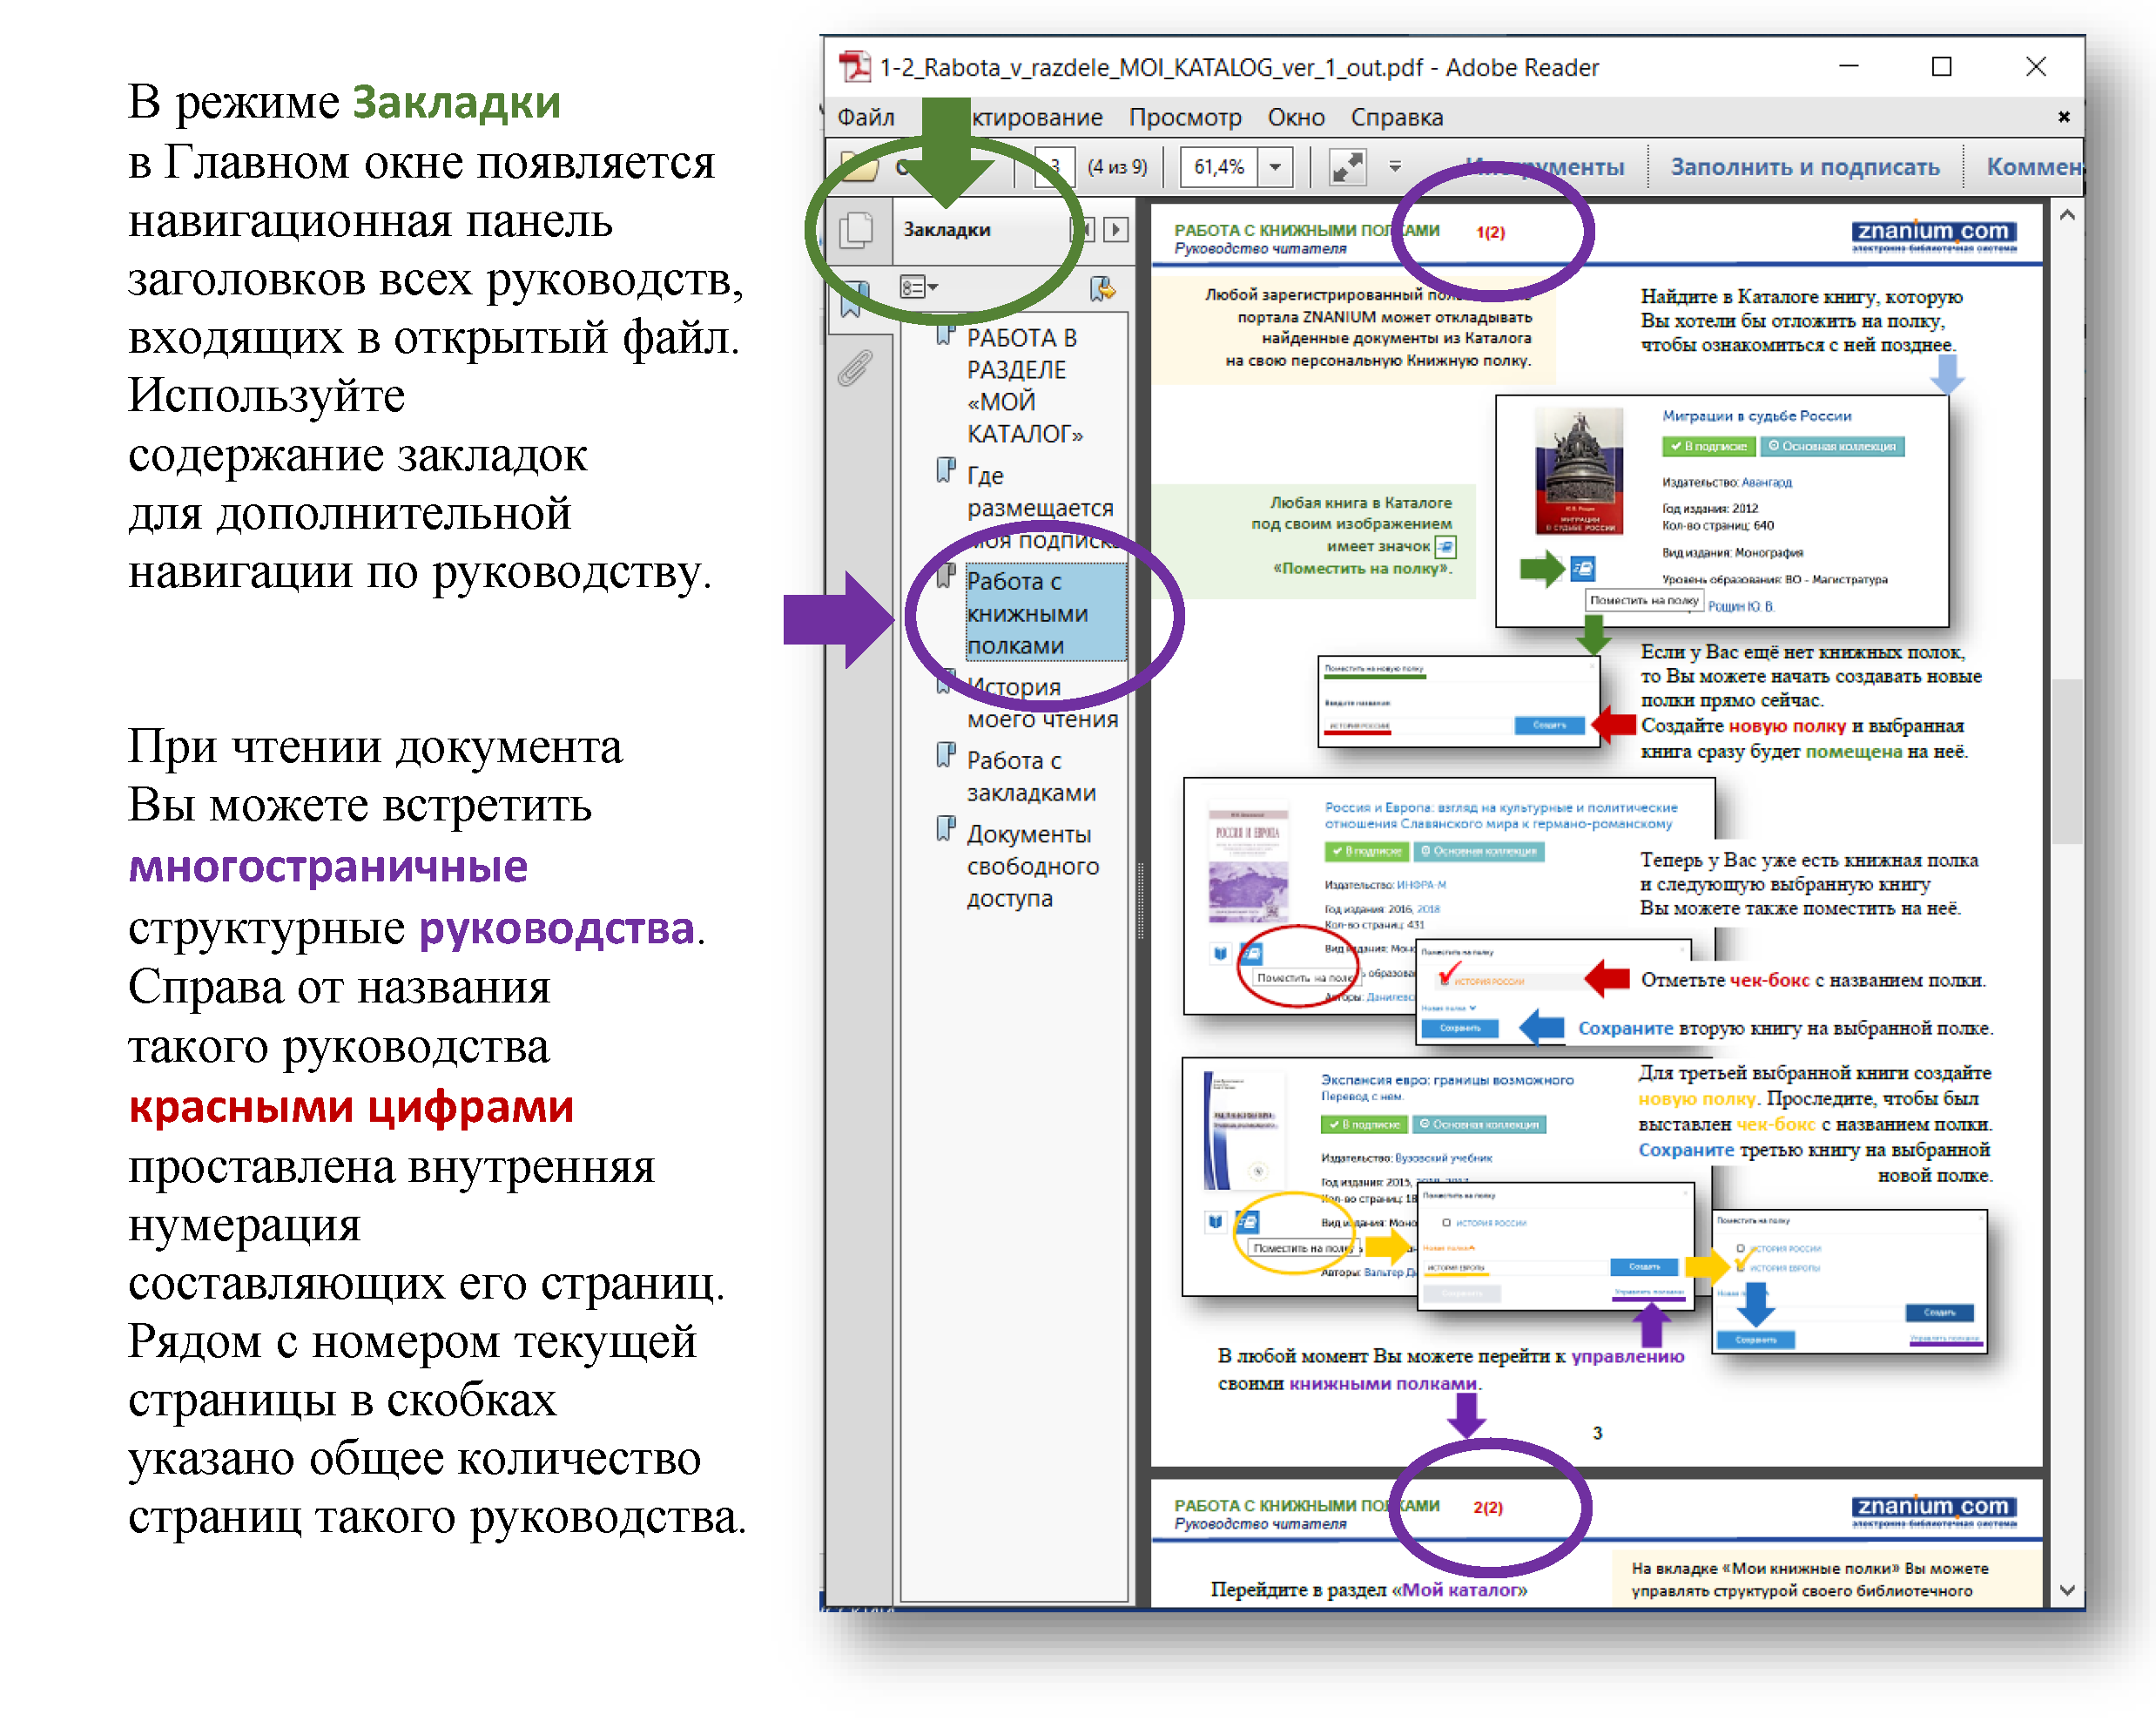The height and width of the screenshot is (1735, 2156).
Task: Open the Окно menu
Action: [x=1295, y=117]
